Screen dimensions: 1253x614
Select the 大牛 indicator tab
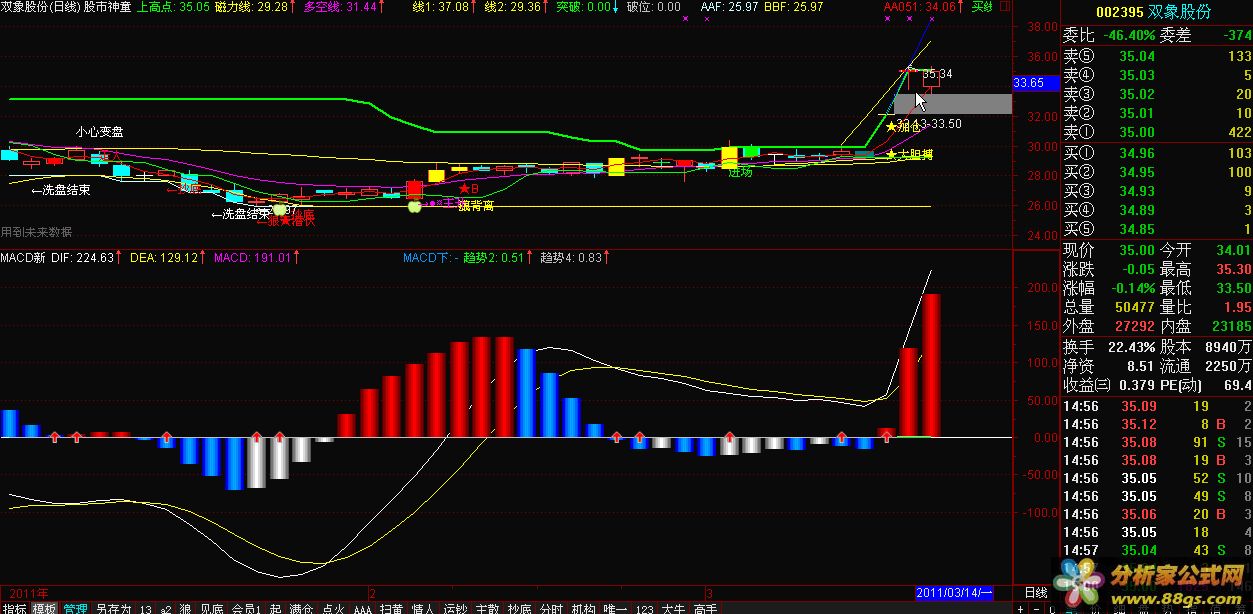click(673, 607)
